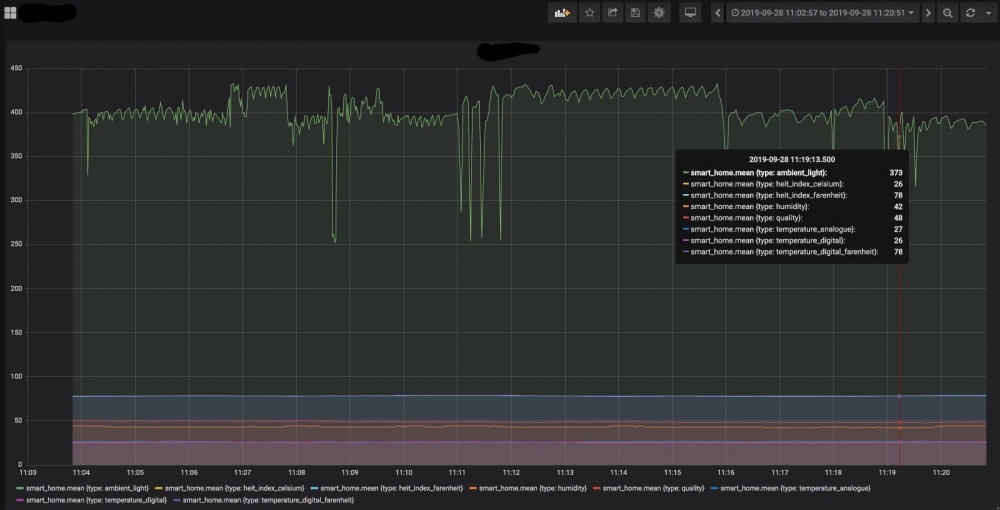Save the dashboard with floppy icon

click(635, 13)
